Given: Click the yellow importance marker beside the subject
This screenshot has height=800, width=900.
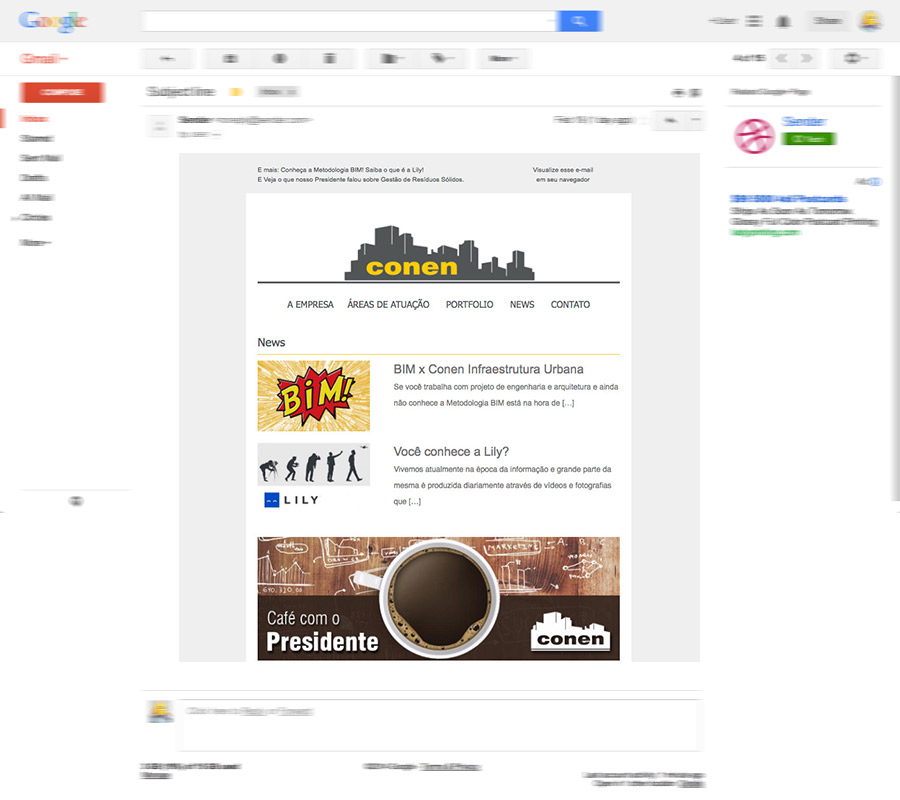Looking at the screenshot, I should (x=236, y=92).
